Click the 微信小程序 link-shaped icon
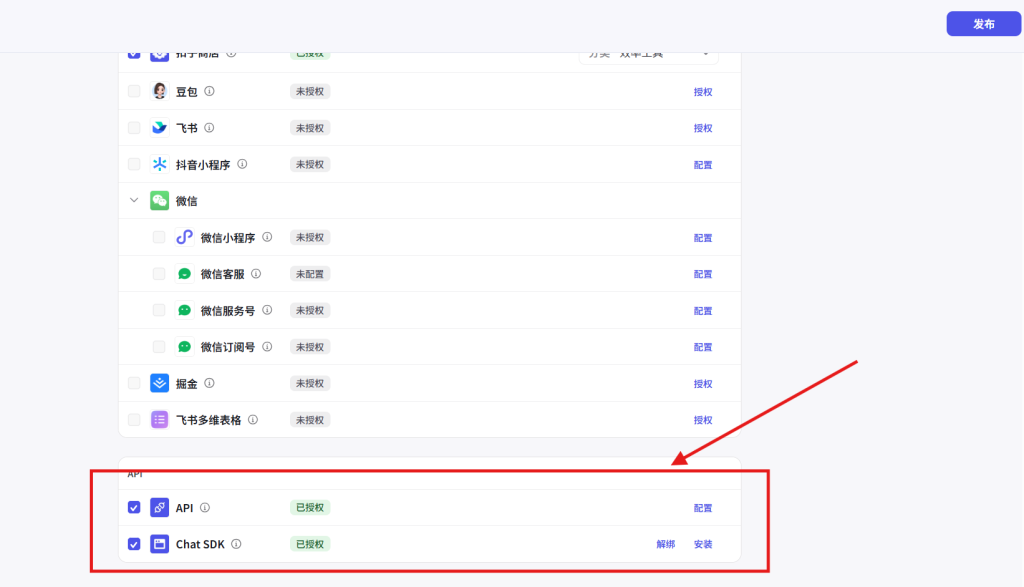1024x587 pixels. [184, 237]
